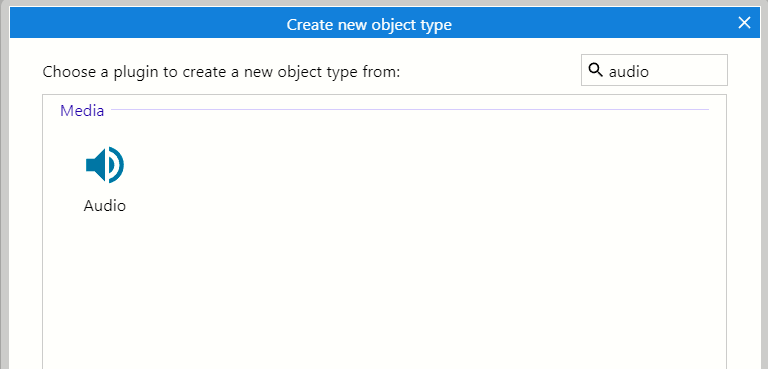Close the Create new object type dialog
The width and height of the screenshot is (768, 369).
tap(744, 23)
